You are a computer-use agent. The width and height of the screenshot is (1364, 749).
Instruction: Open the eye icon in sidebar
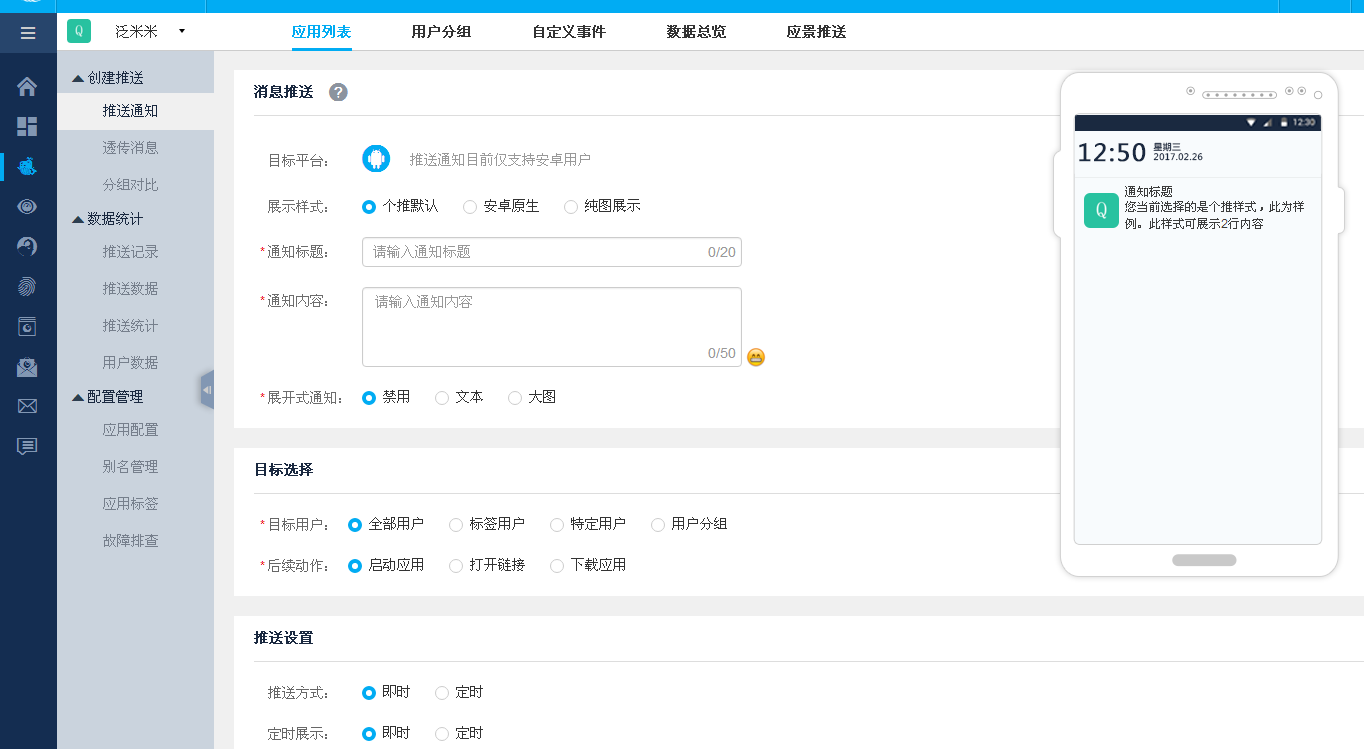click(x=27, y=206)
